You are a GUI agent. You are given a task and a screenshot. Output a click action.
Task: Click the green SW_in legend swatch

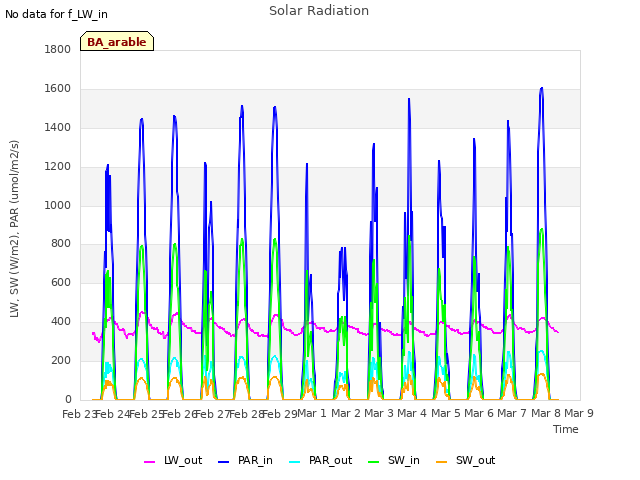click(373, 462)
